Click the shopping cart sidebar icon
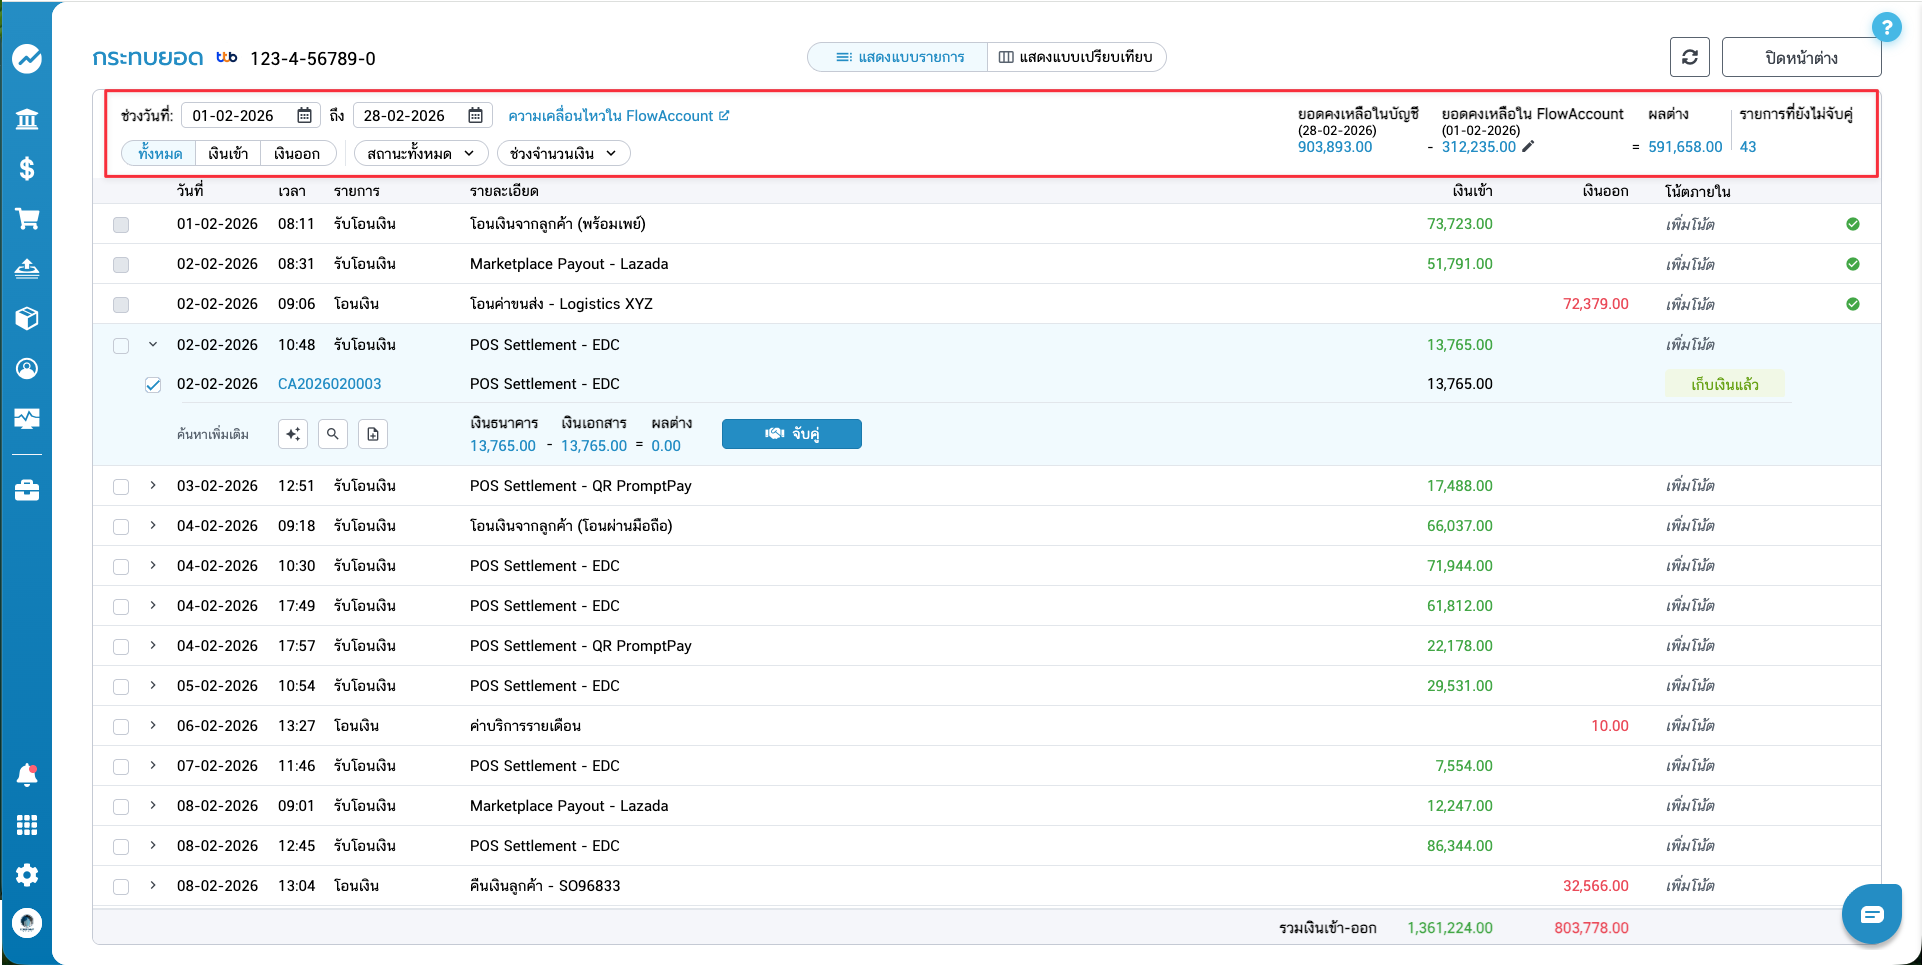The width and height of the screenshot is (1922, 965). tap(27, 219)
